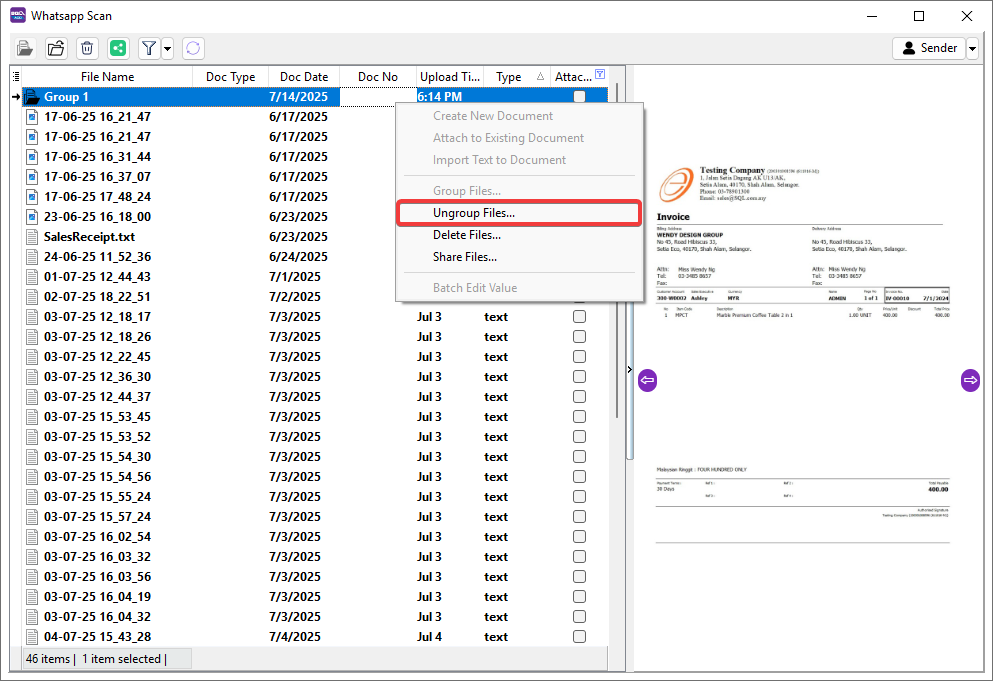The width and height of the screenshot is (993, 681).
Task: Click the trash delete toolbar icon
Action: [87, 48]
